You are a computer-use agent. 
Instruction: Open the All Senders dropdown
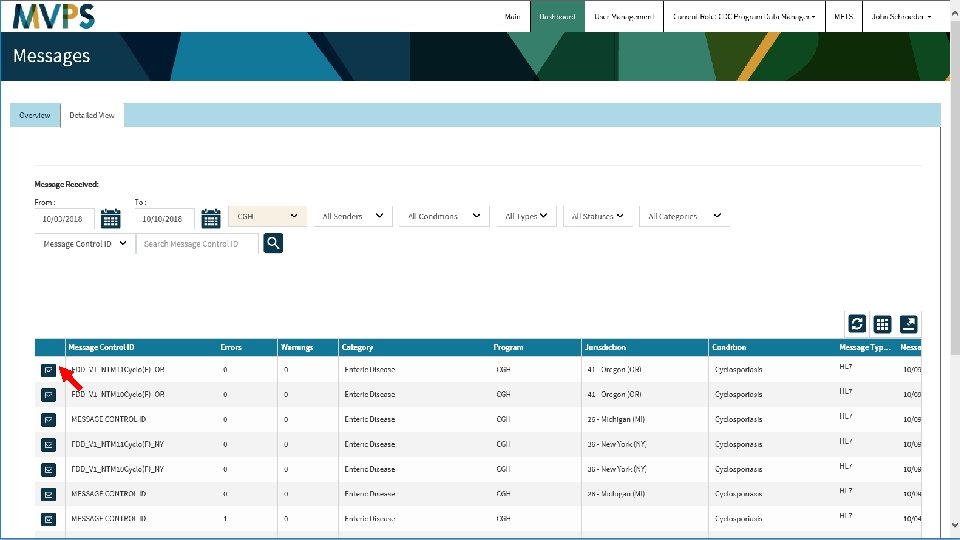tap(353, 216)
